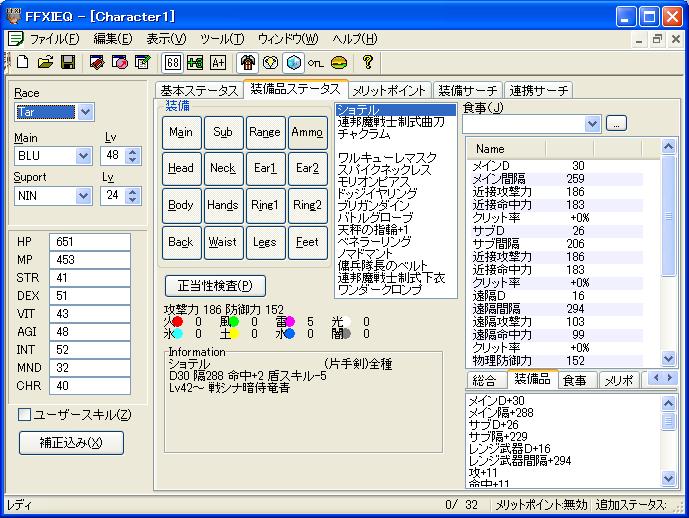The width and height of the screenshot is (689, 518).
Task: Click the Ammo equipment slot button
Action: [x=307, y=132]
